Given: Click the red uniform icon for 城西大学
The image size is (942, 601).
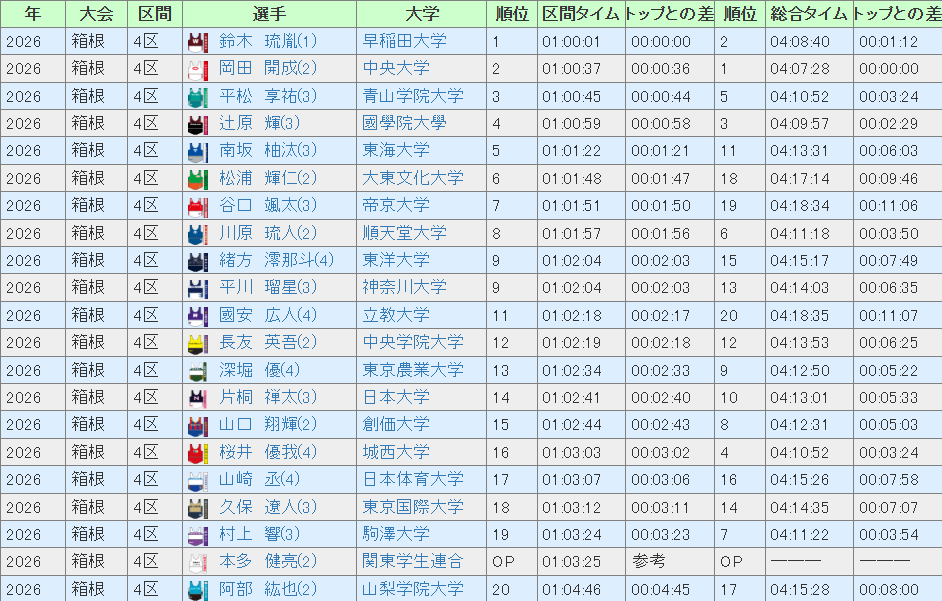Looking at the screenshot, I should pos(197,452).
